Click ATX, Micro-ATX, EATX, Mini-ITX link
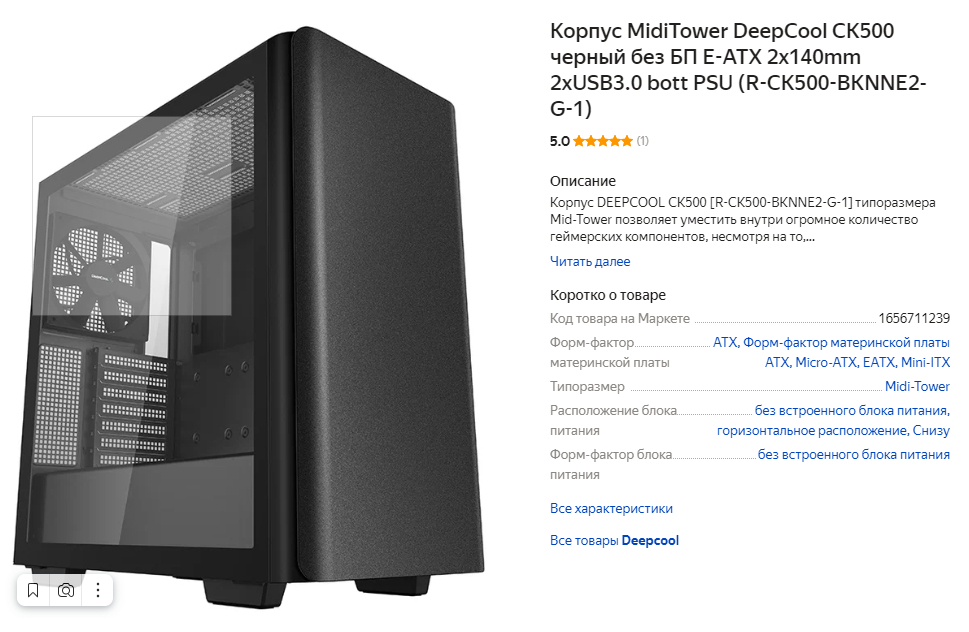Viewport: 969px width, 632px height. pyautogui.click(x=857, y=363)
